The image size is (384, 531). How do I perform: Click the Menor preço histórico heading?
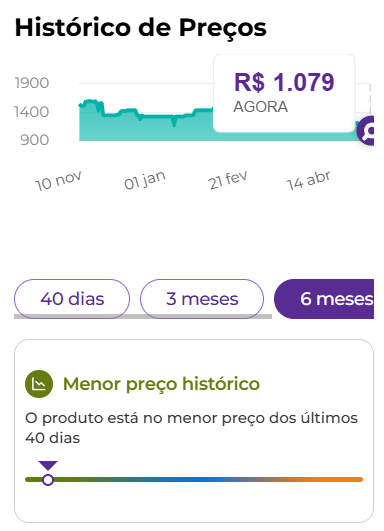pyautogui.click(x=161, y=384)
